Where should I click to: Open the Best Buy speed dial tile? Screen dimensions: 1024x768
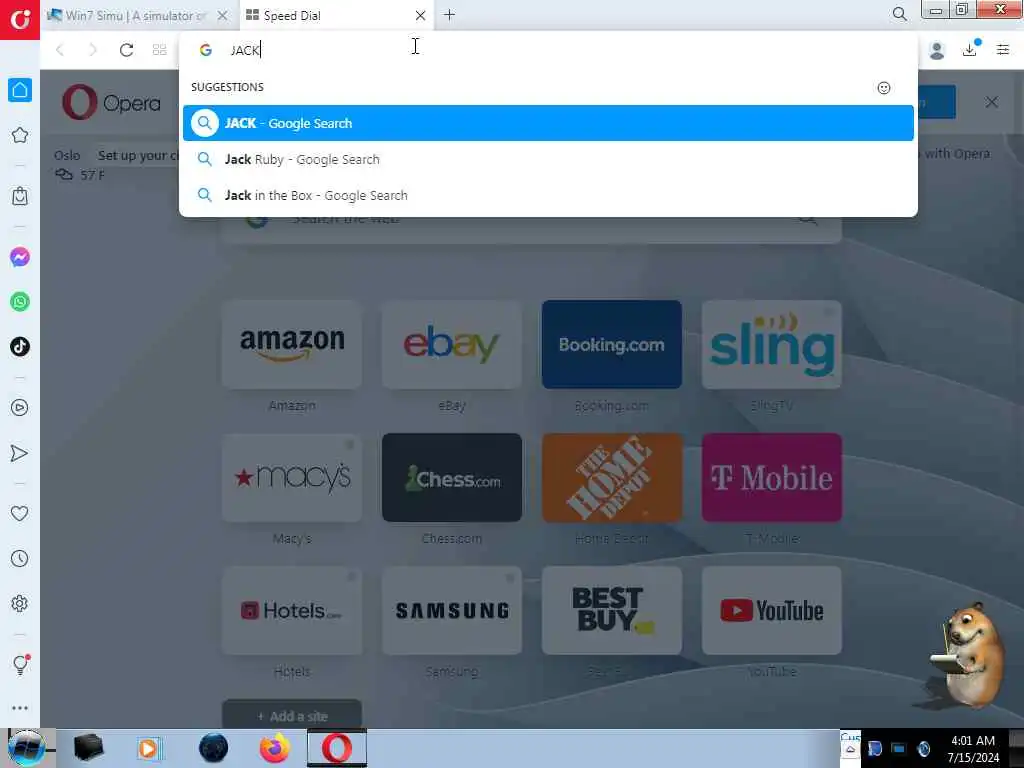tap(612, 611)
